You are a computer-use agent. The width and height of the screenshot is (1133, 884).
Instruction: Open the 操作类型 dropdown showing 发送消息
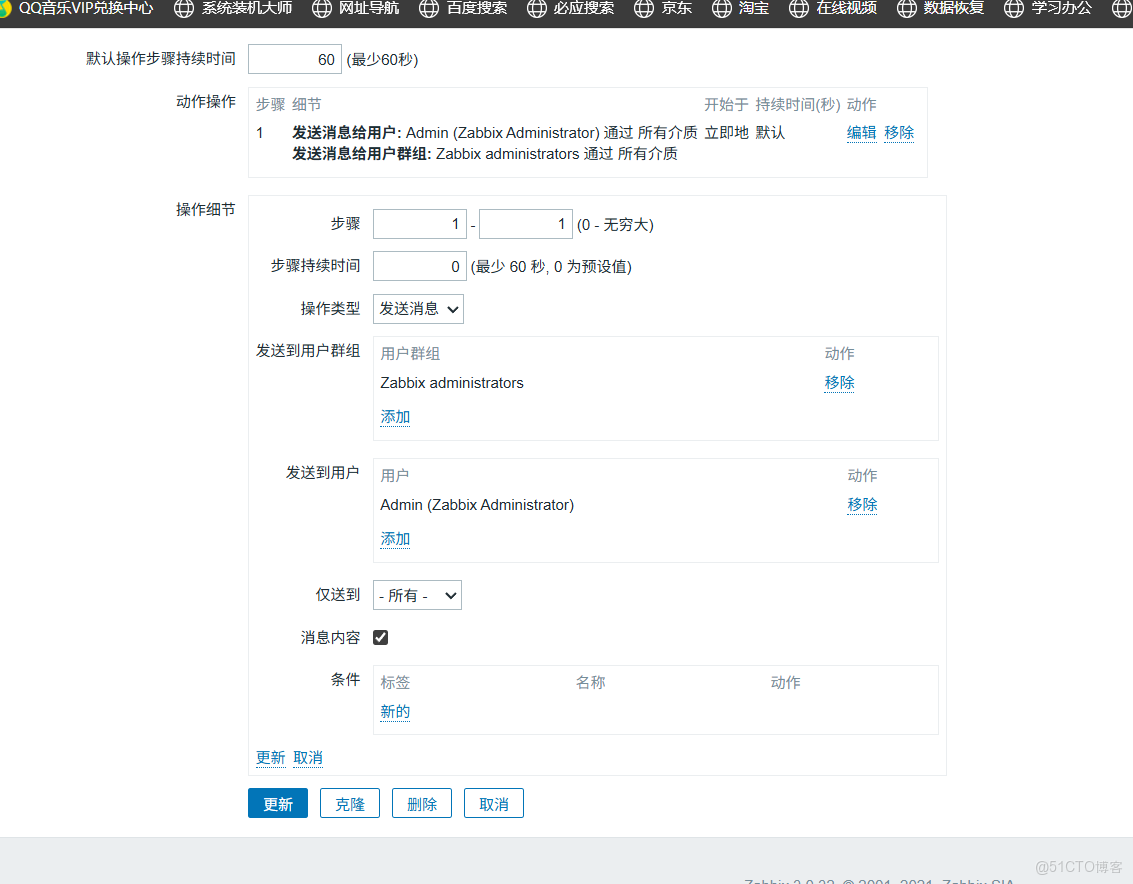(x=418, y=309)
